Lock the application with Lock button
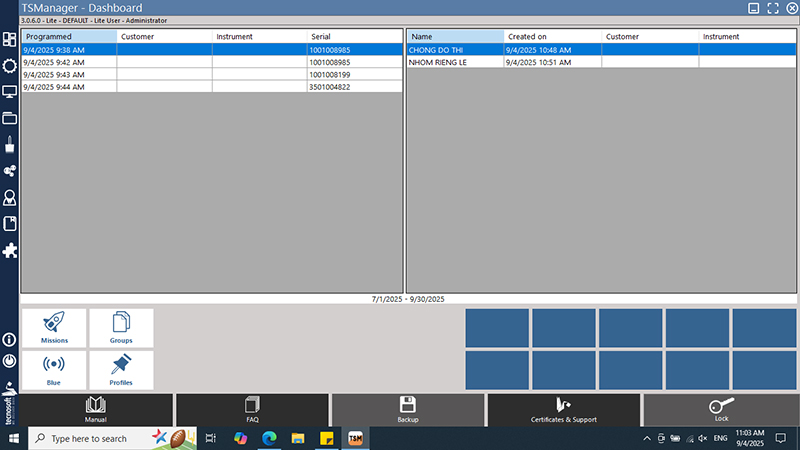 (720, 410)
